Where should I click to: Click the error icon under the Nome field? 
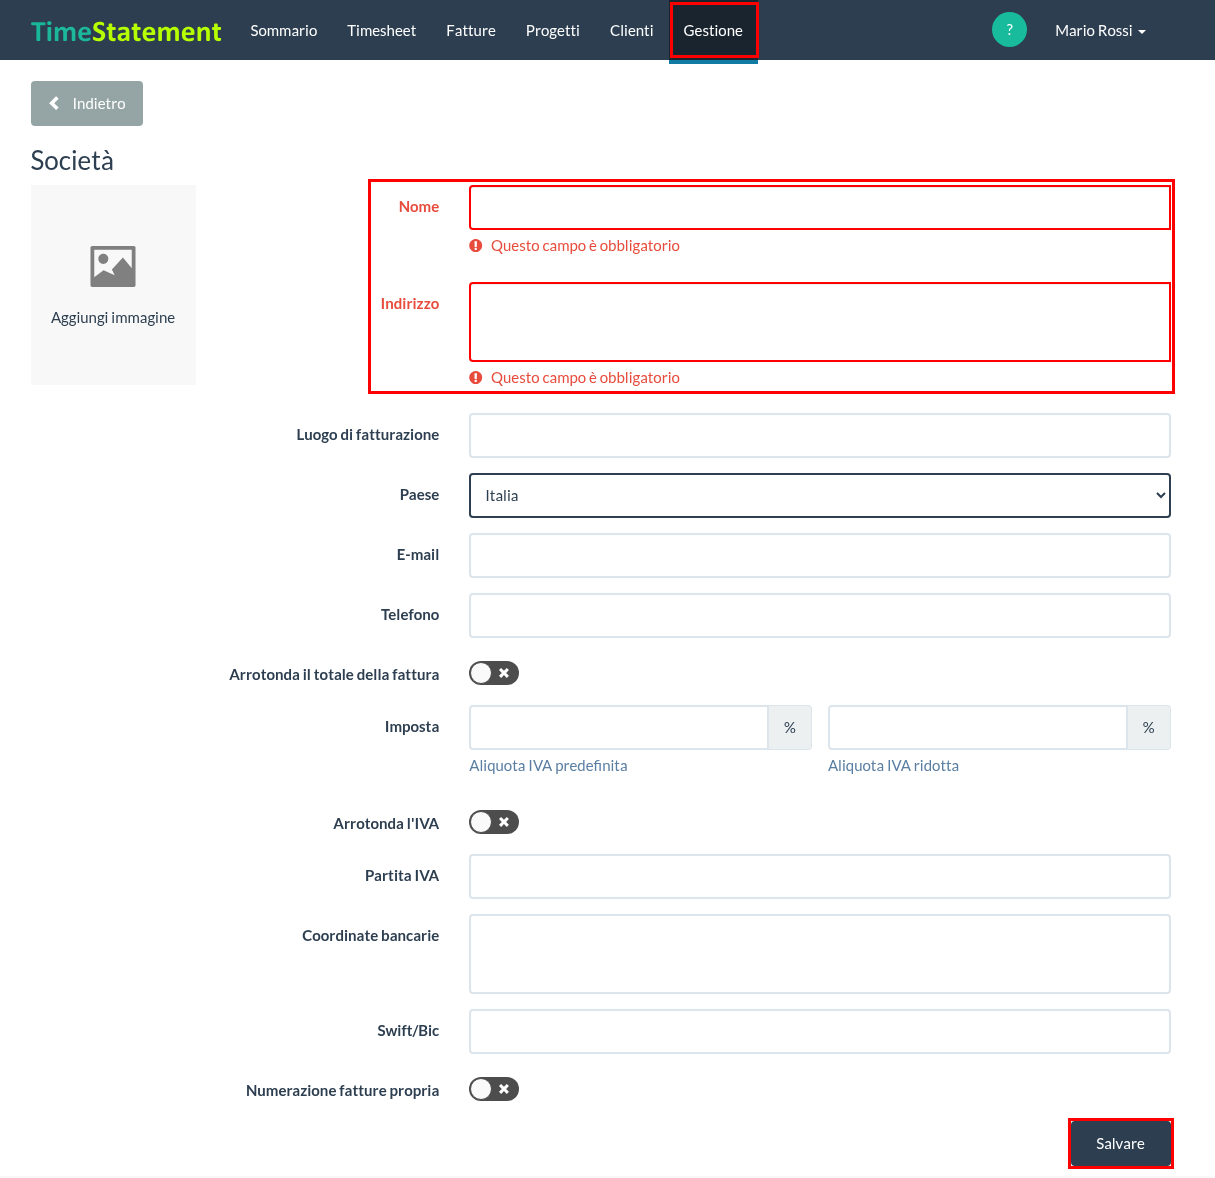click(476, 246)
